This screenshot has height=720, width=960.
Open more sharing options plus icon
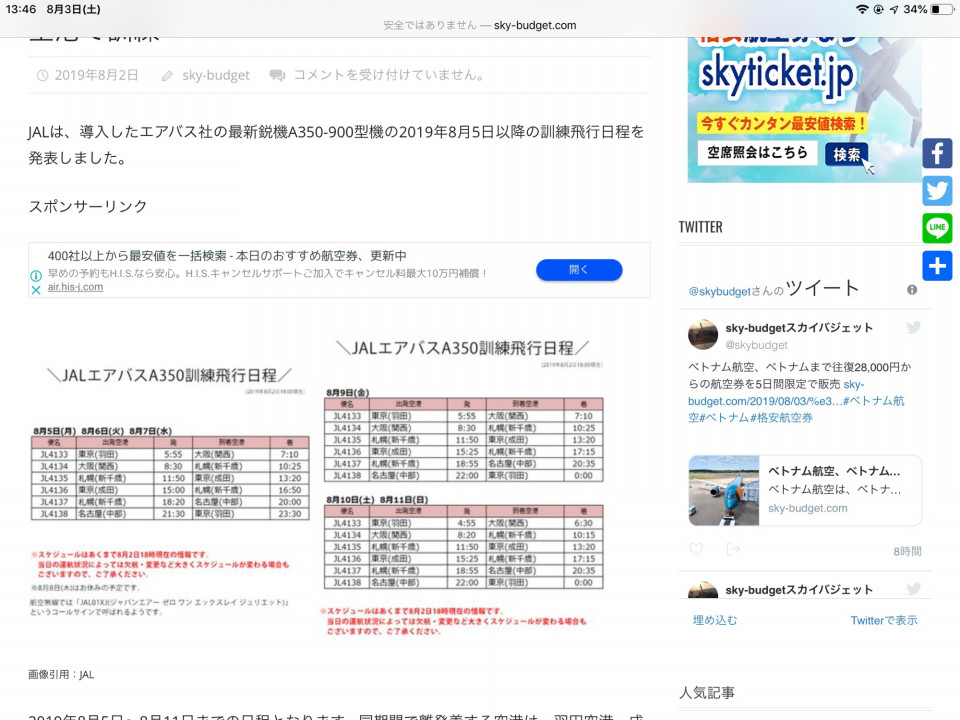[937, 266]
